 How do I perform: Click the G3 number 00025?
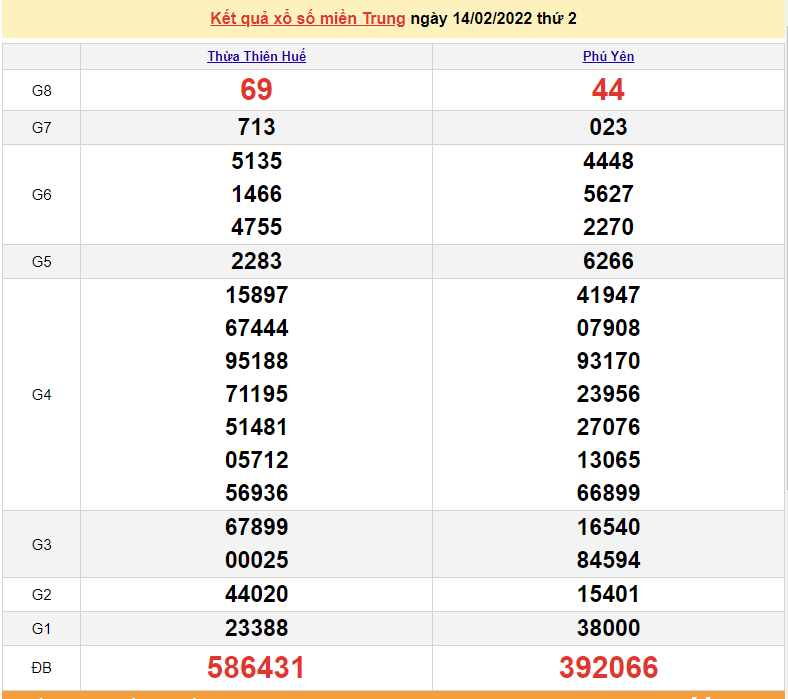coord(256,560)
